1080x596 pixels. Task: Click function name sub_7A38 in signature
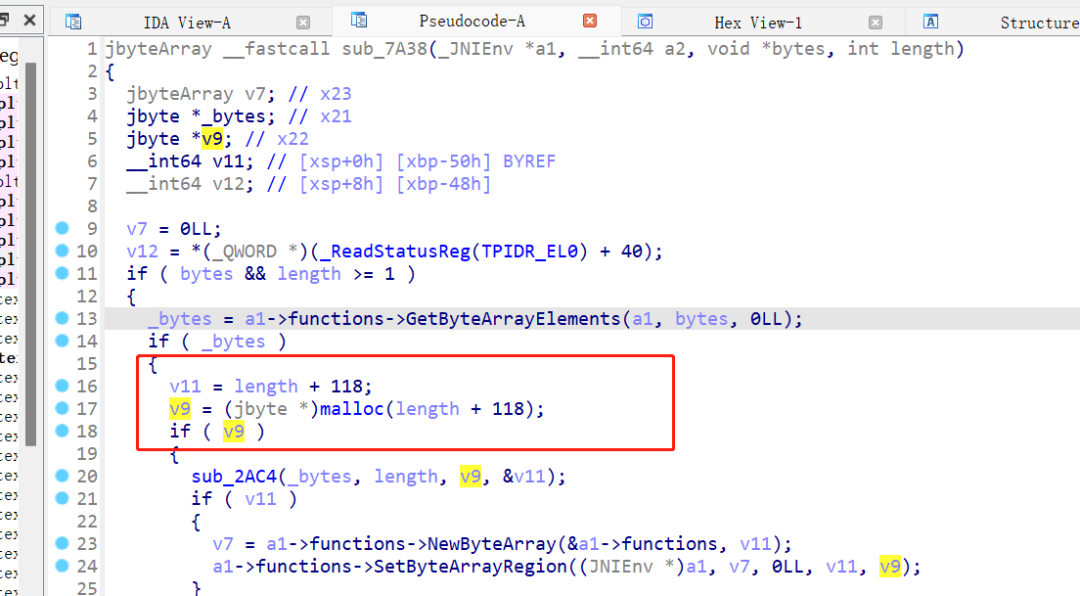(384, 49)
